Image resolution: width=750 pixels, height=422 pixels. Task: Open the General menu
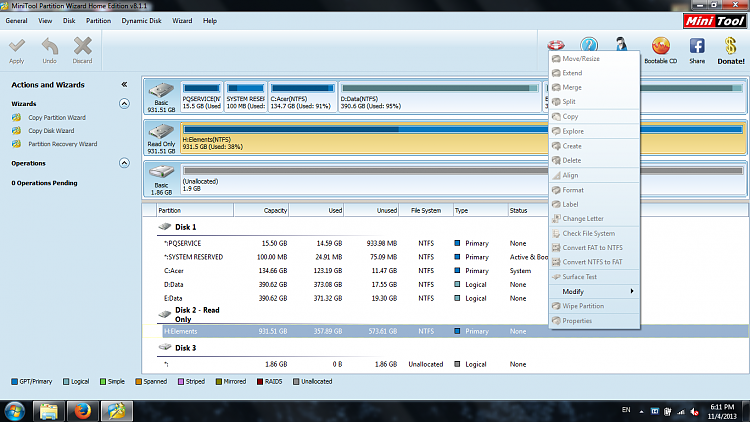[16, 21]
